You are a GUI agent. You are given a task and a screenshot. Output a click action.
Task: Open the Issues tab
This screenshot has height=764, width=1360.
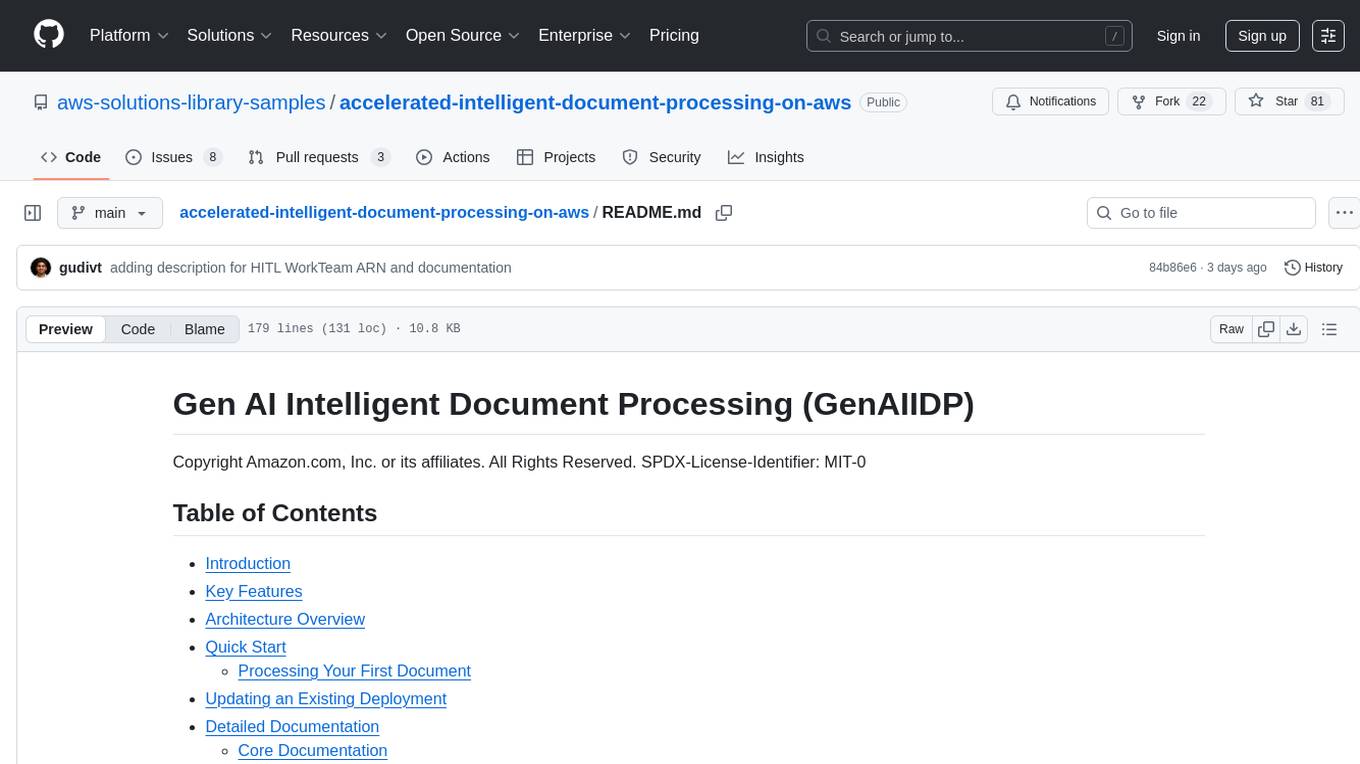[x=173, y=157]
